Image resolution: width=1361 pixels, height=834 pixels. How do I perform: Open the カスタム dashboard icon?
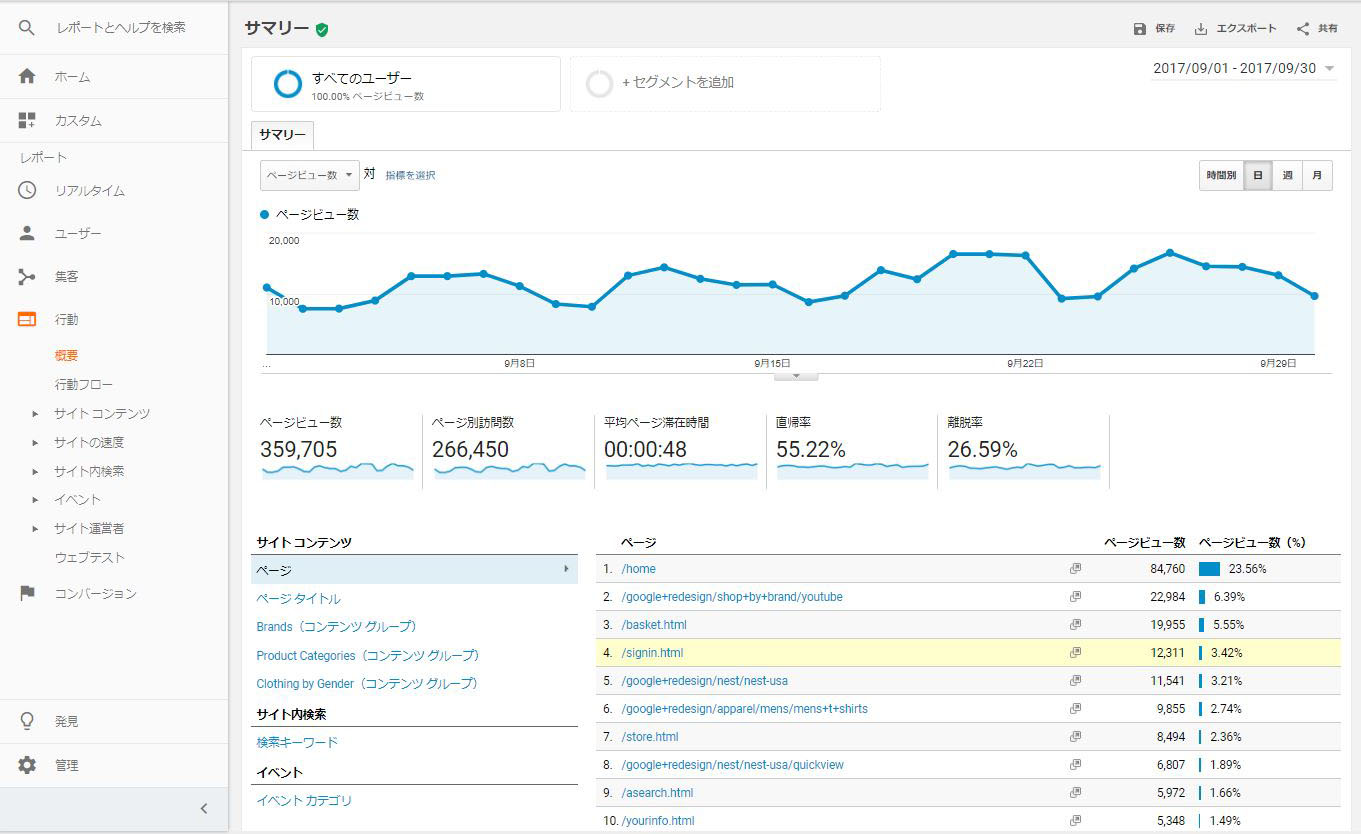[x=27, y=121]
